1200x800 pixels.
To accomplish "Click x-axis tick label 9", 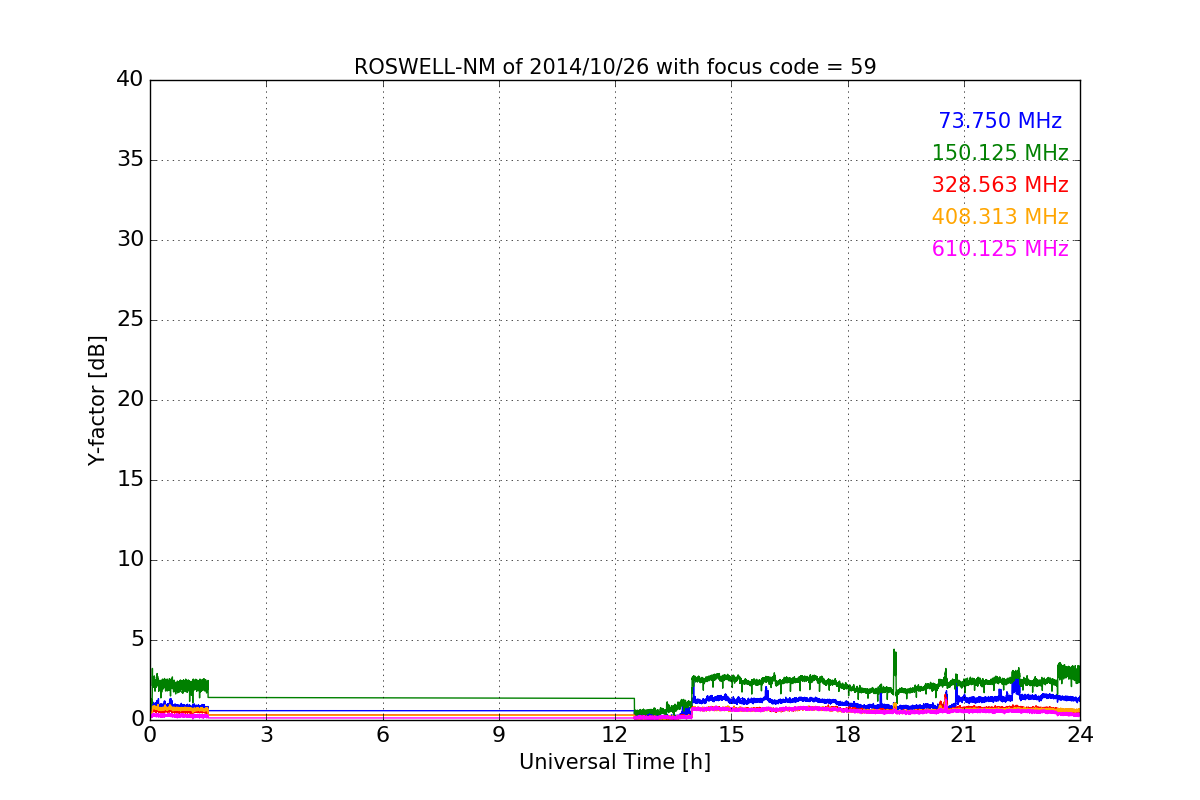I will click(x=499, y=735).
